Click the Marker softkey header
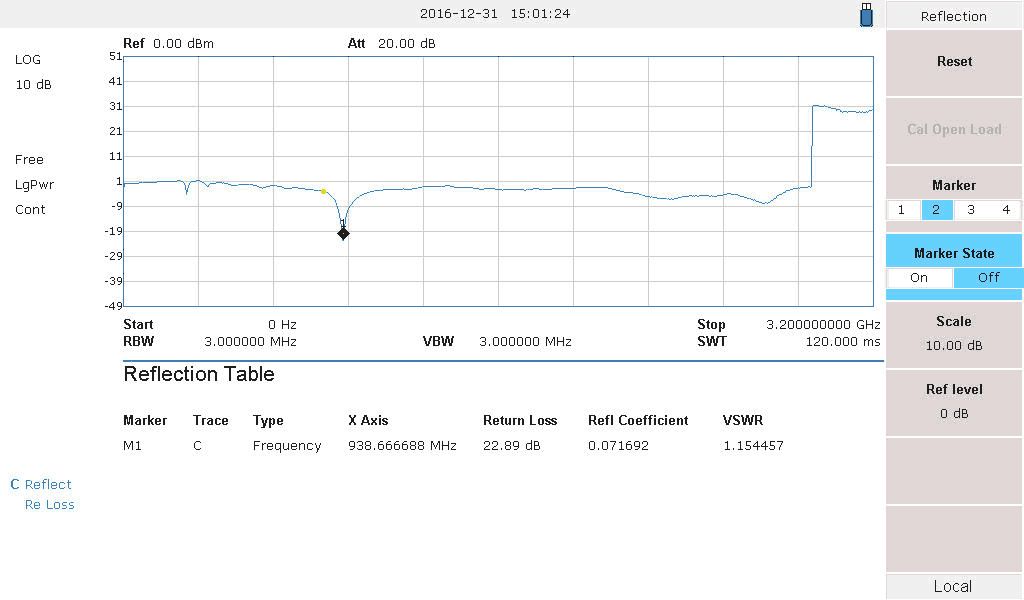Image resolution: width=1024 pixels, height=600 pixels. (x=953, y=185)
